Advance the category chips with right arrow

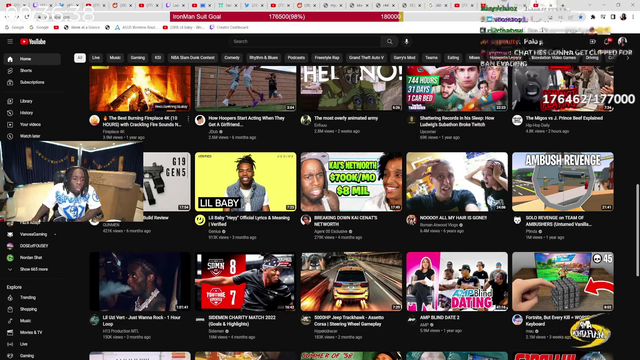pos(628,58)
